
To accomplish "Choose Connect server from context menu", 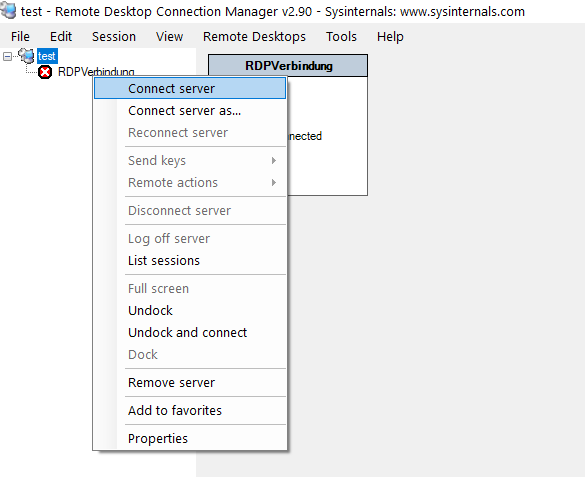I will pos(190,89).
